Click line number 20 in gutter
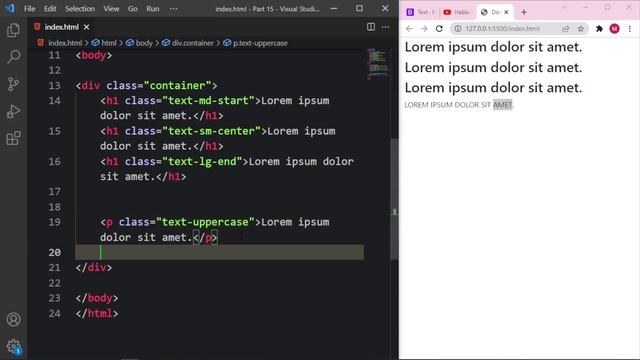 54,253
